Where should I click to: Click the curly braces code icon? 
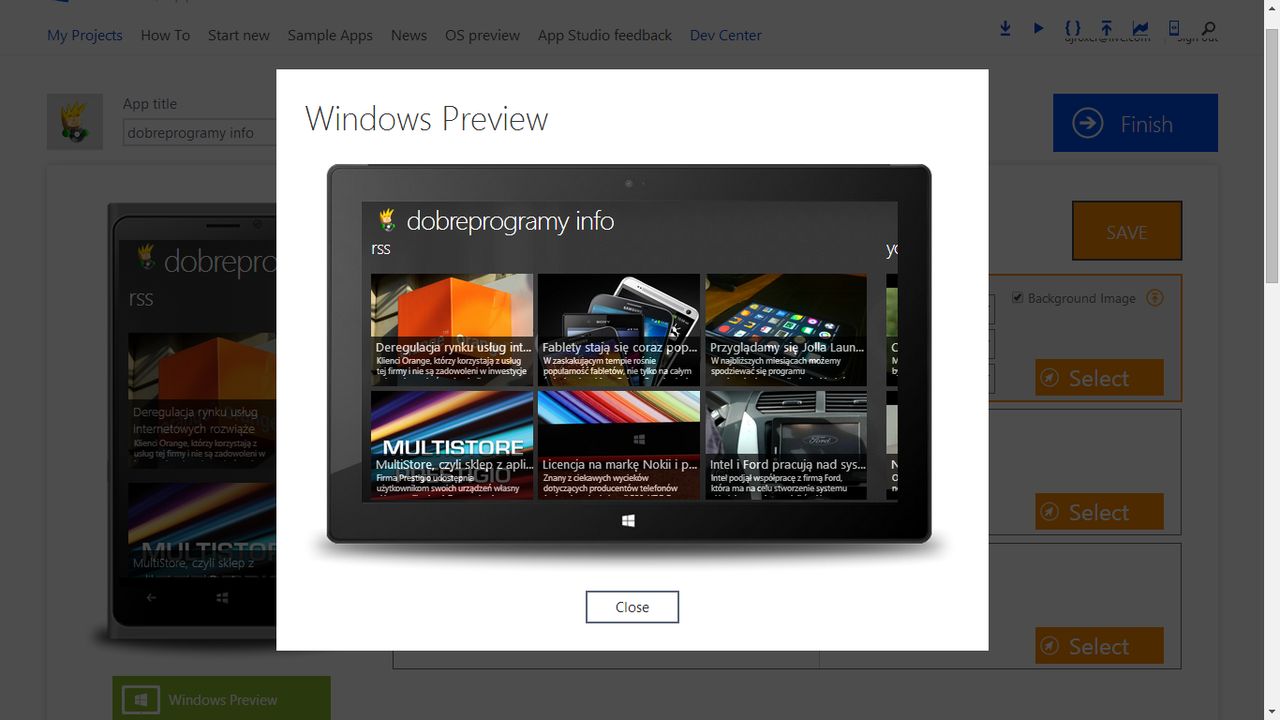click(1073, 28)
